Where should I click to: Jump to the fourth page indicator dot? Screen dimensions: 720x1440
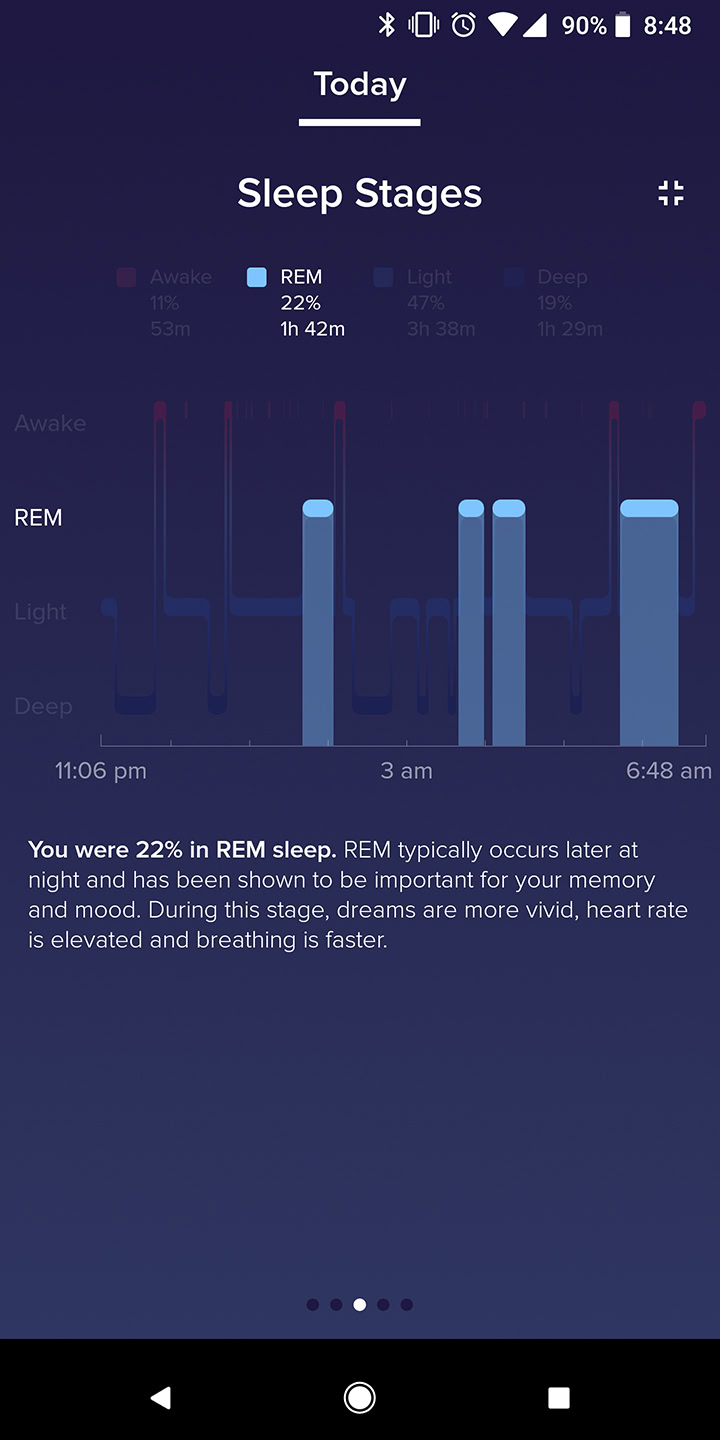pyautogui.click(x=383, y=1304)
